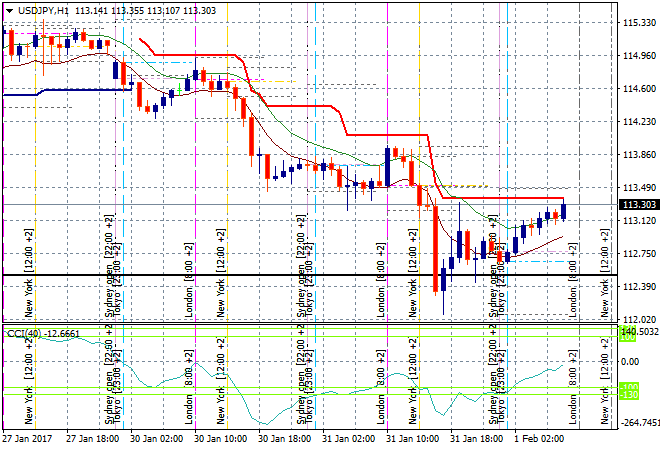Image resolution: width=660 pixels, height=450 pixels.
Task: Click the 114.600 price scale label
Action: pos(637,89)
